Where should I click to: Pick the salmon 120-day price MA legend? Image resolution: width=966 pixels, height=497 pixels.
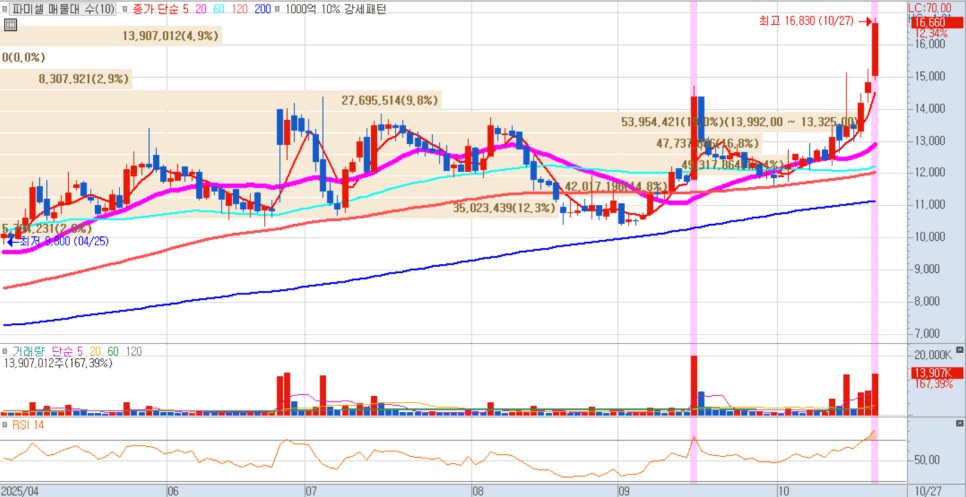pyautogui.click(x=242, y=9)
